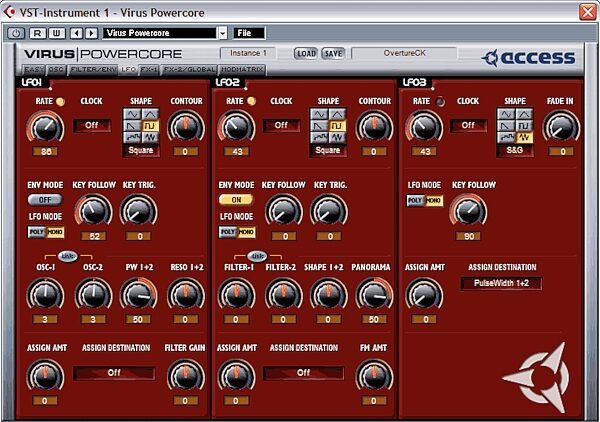Select the sample & hold shape for LFO1
Image resolution: width=600 pixels, height=422 pixels.
coord(132,137)
